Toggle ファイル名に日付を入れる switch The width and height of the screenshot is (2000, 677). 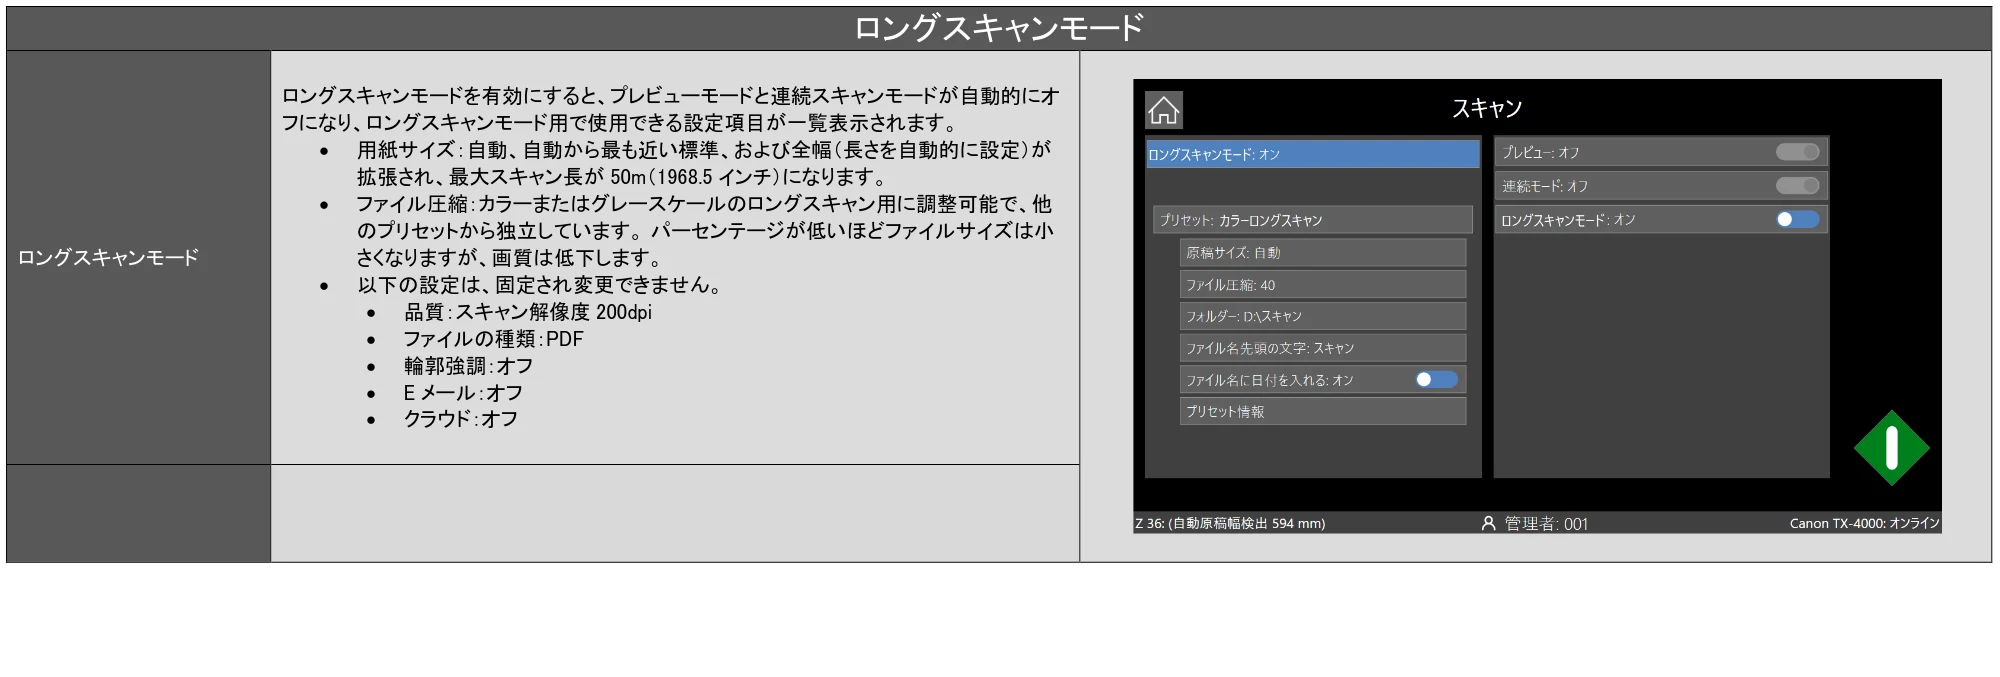pyautogui.click(x=1436, y=379)
